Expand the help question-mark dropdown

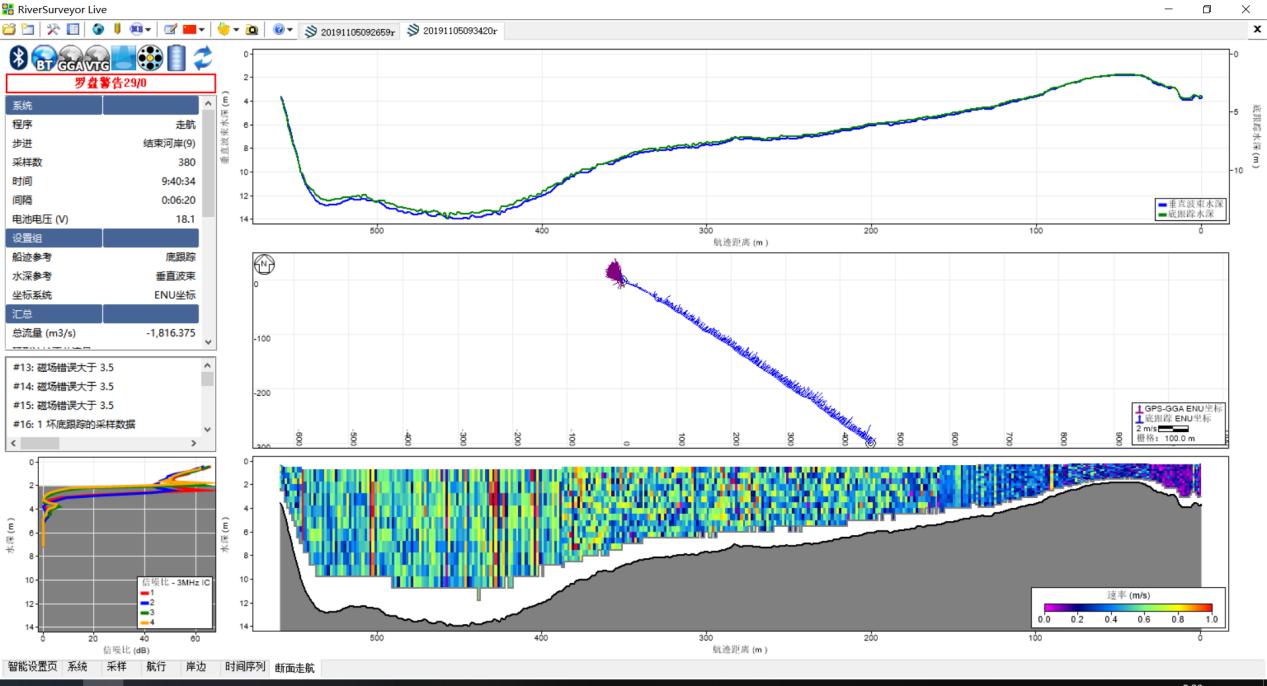tap(283, 30)
